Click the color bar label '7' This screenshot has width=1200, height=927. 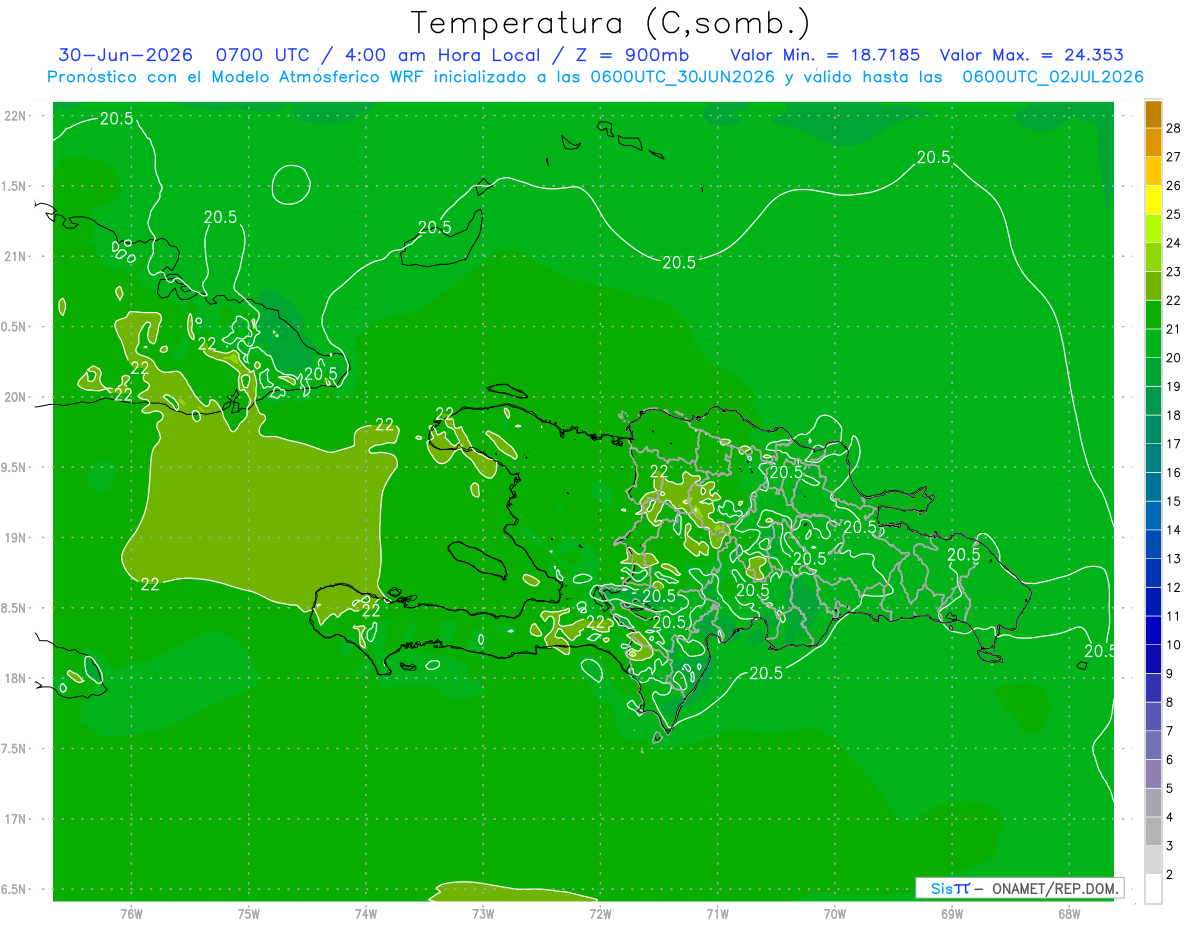point(1170,731)
